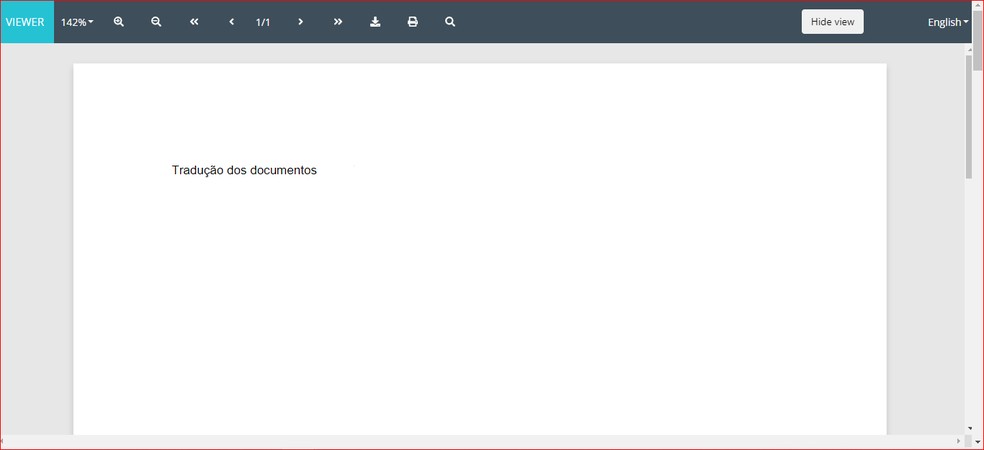Go to the previous page

coord(232,22)
